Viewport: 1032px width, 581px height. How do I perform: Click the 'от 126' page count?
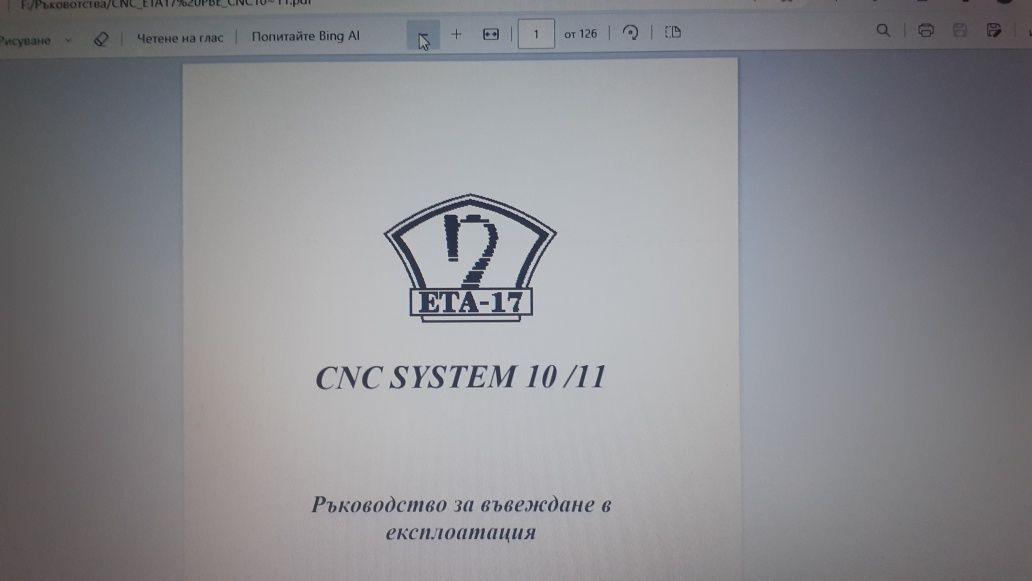(580, 34)
